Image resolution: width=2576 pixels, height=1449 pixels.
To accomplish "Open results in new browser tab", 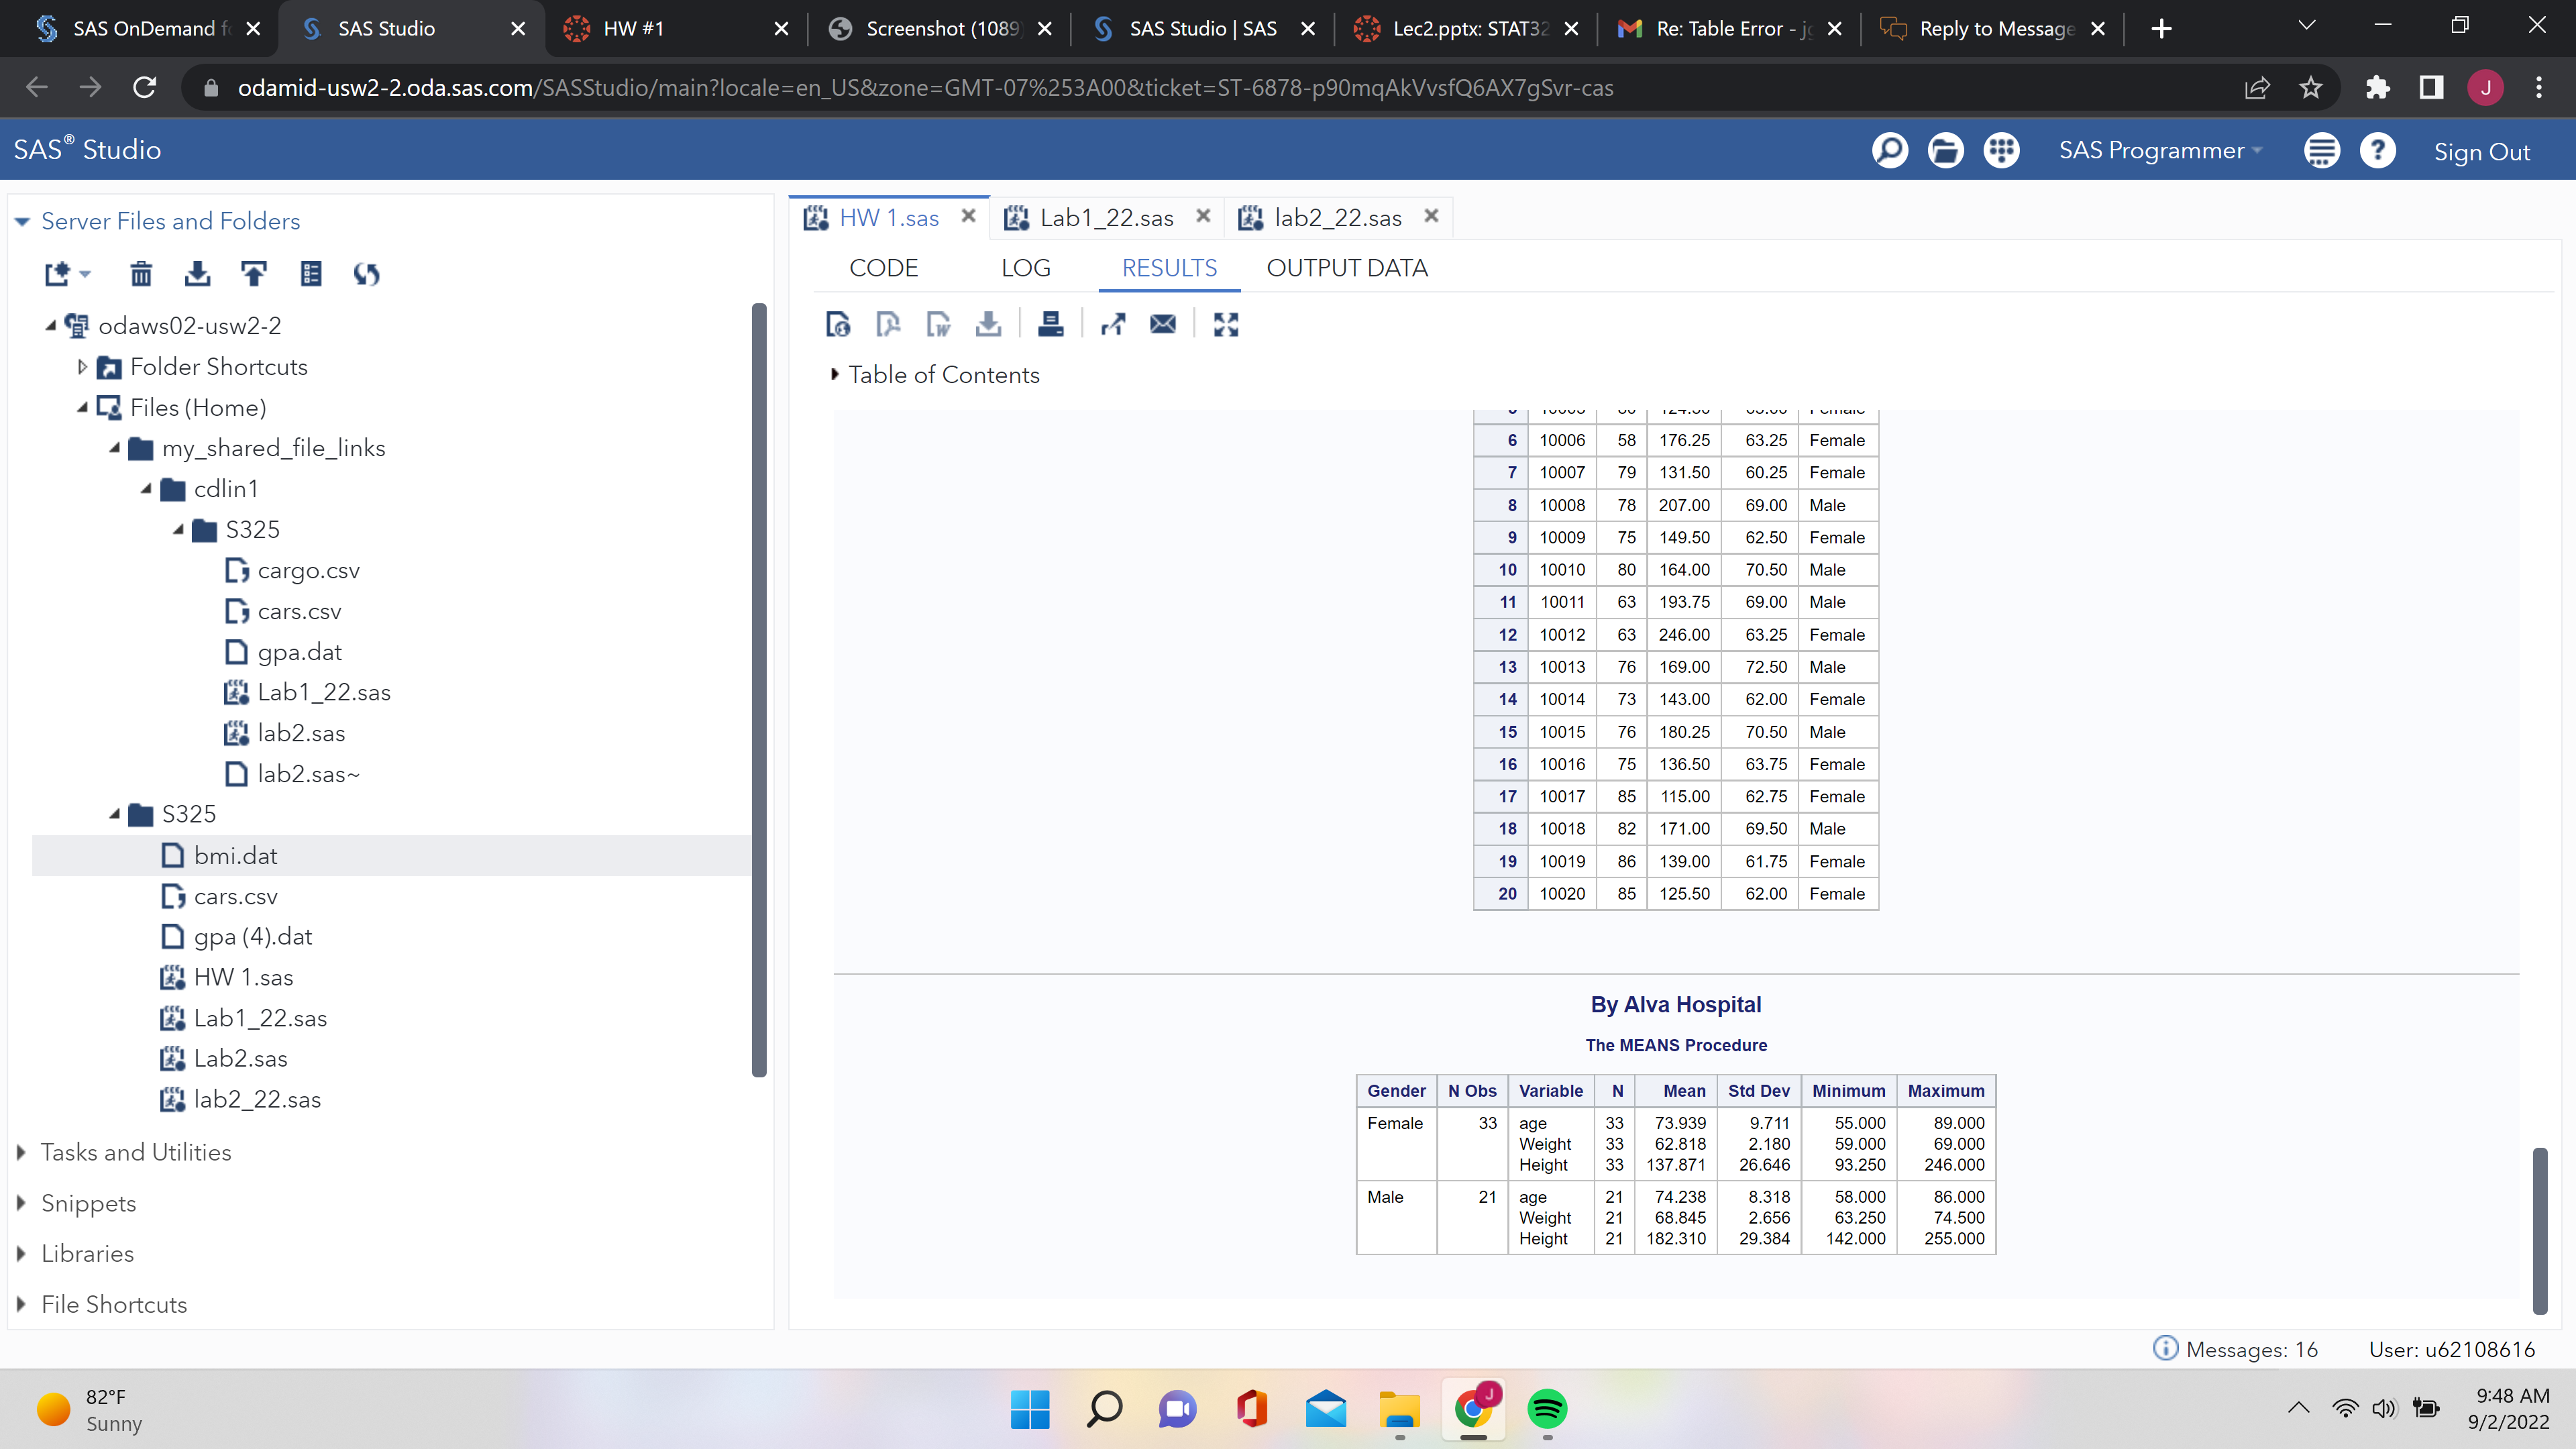I will point(1112,324).
